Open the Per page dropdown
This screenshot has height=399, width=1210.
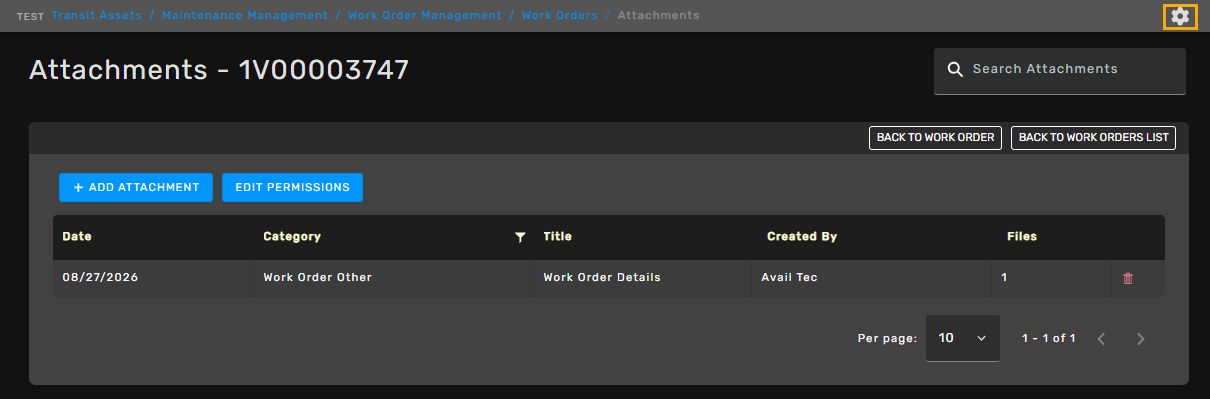[x=962, y=338]
